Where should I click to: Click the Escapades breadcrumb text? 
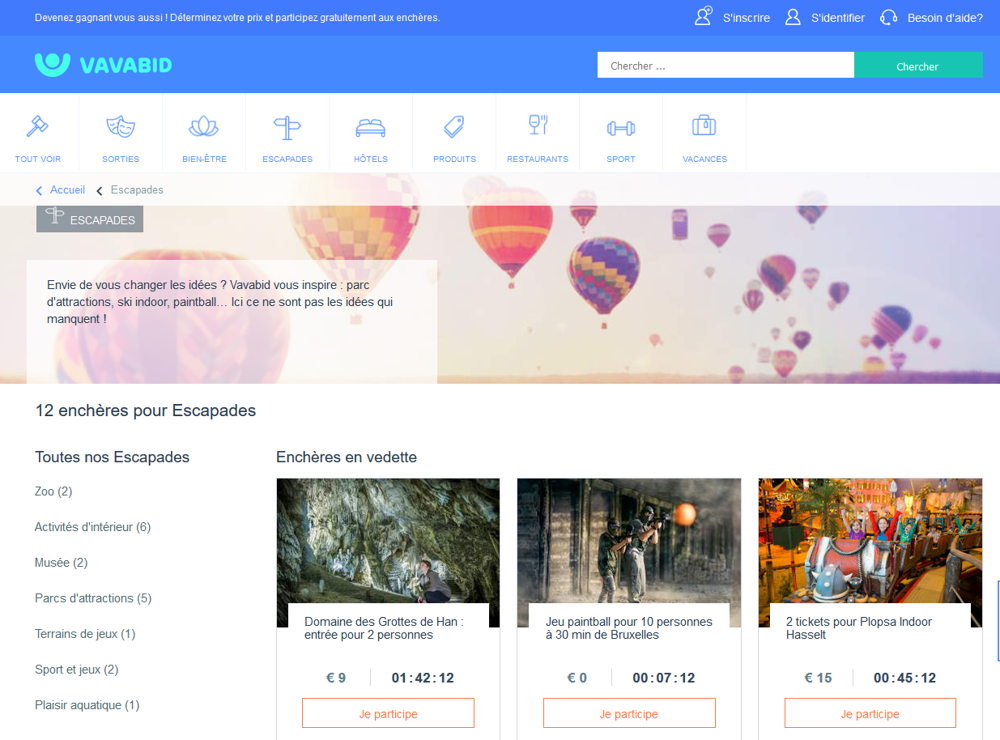coord(137,189)
